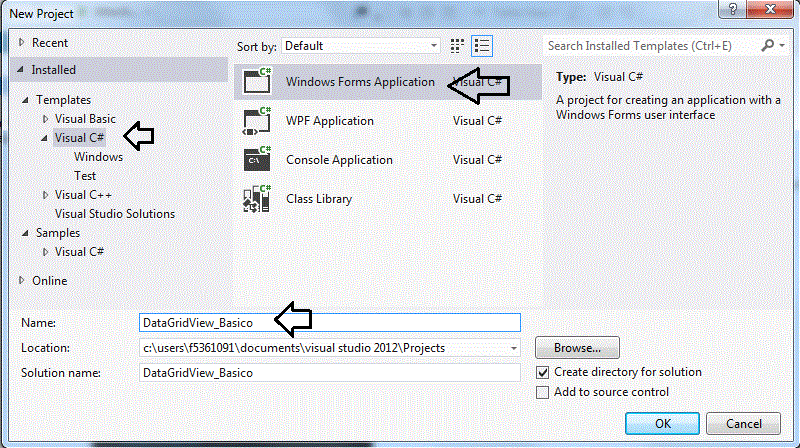The width and height of the screenshot is (800, 448).
Task: Select Visual C# under Templates
Action: (79, 138)
